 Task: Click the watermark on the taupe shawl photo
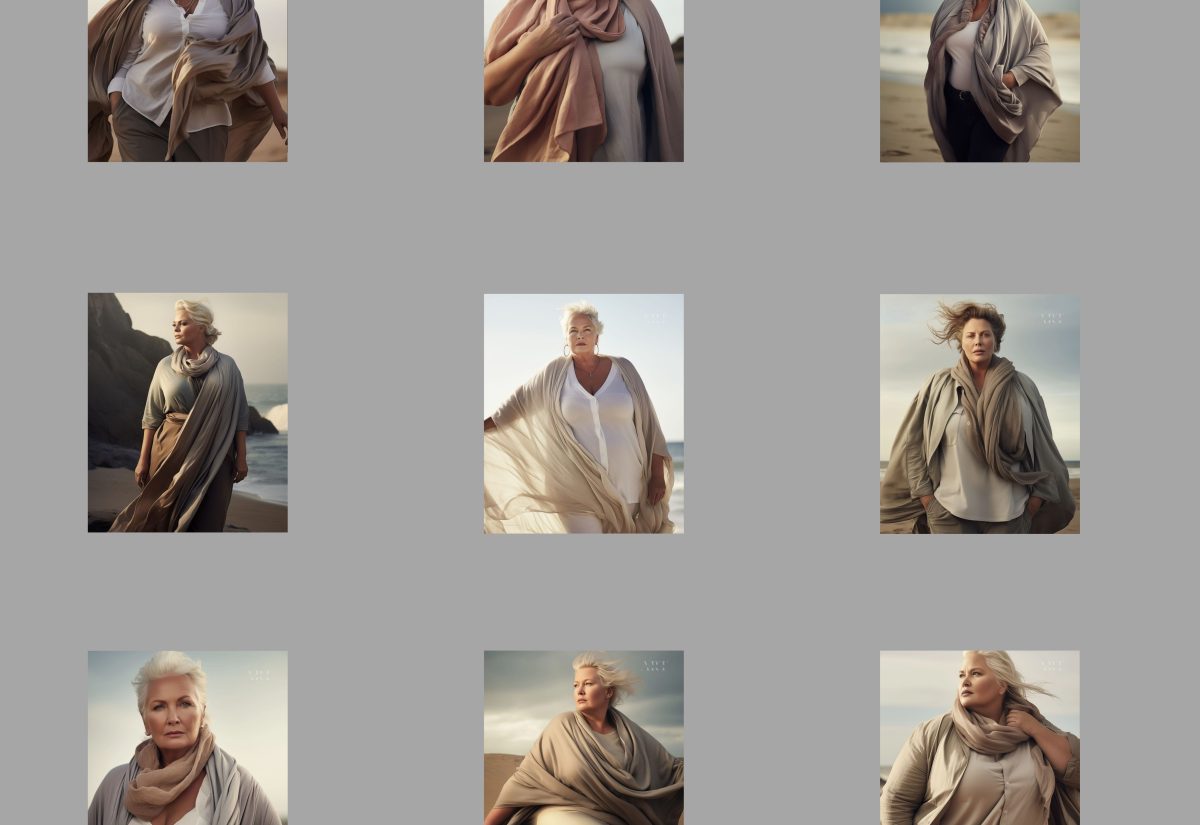coord(656,665)
